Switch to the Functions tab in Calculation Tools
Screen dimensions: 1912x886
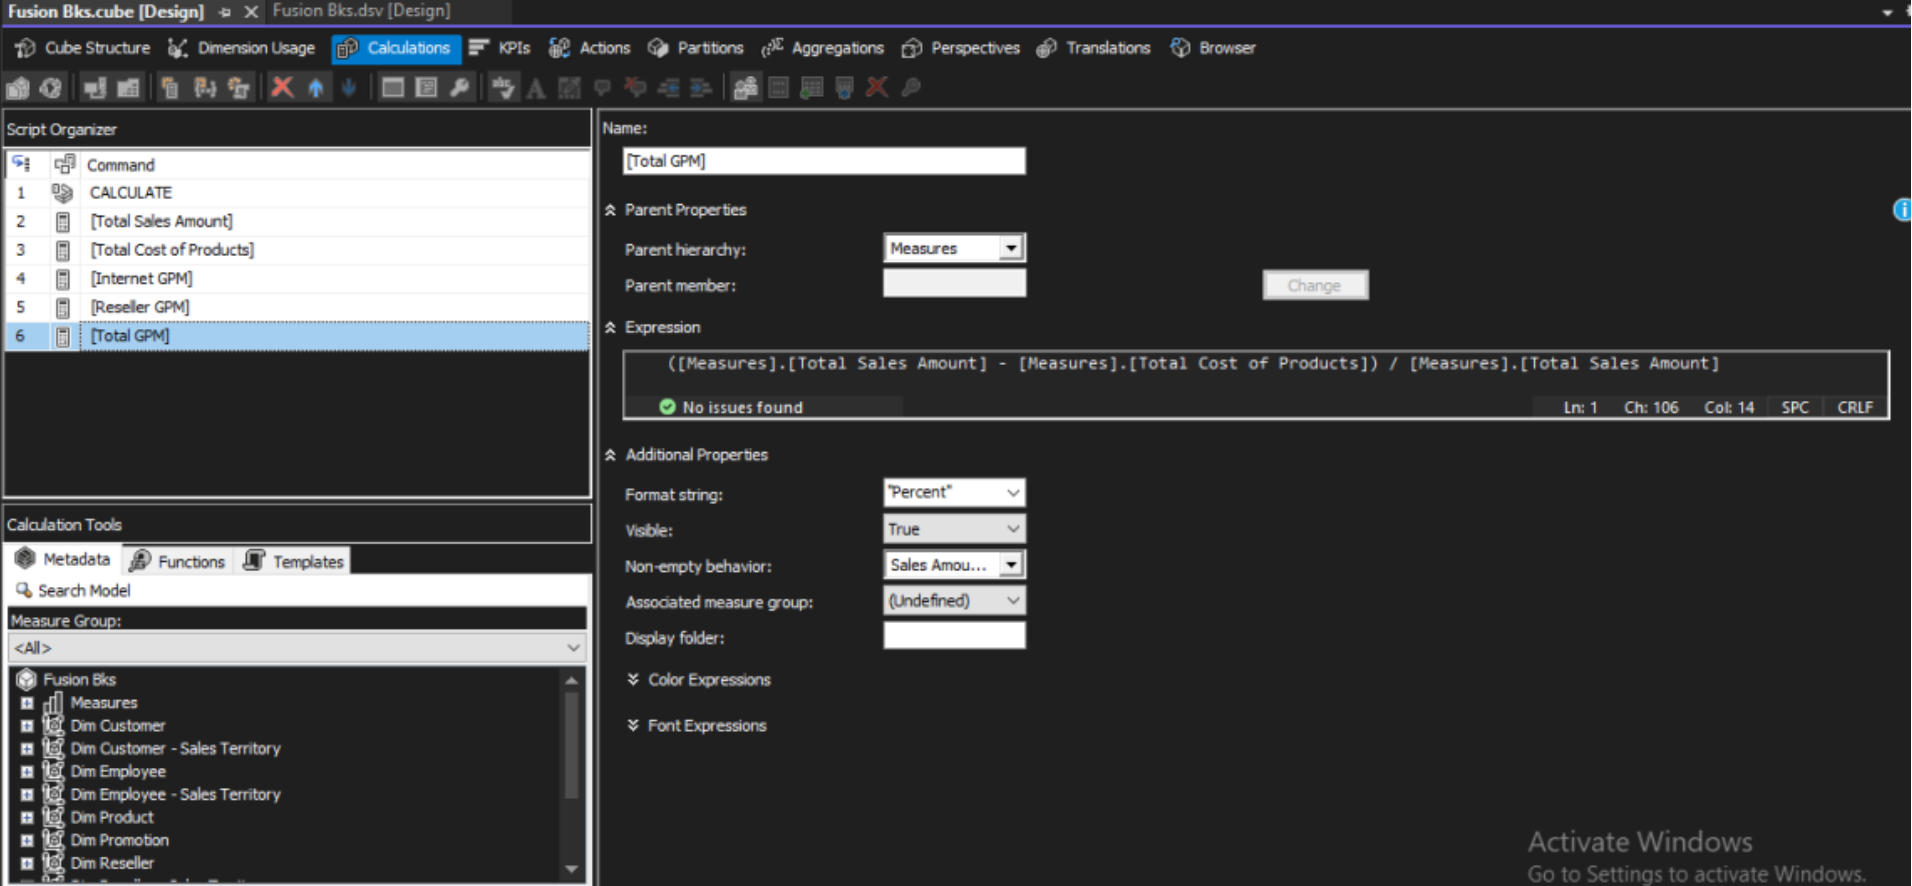[177, 561]
